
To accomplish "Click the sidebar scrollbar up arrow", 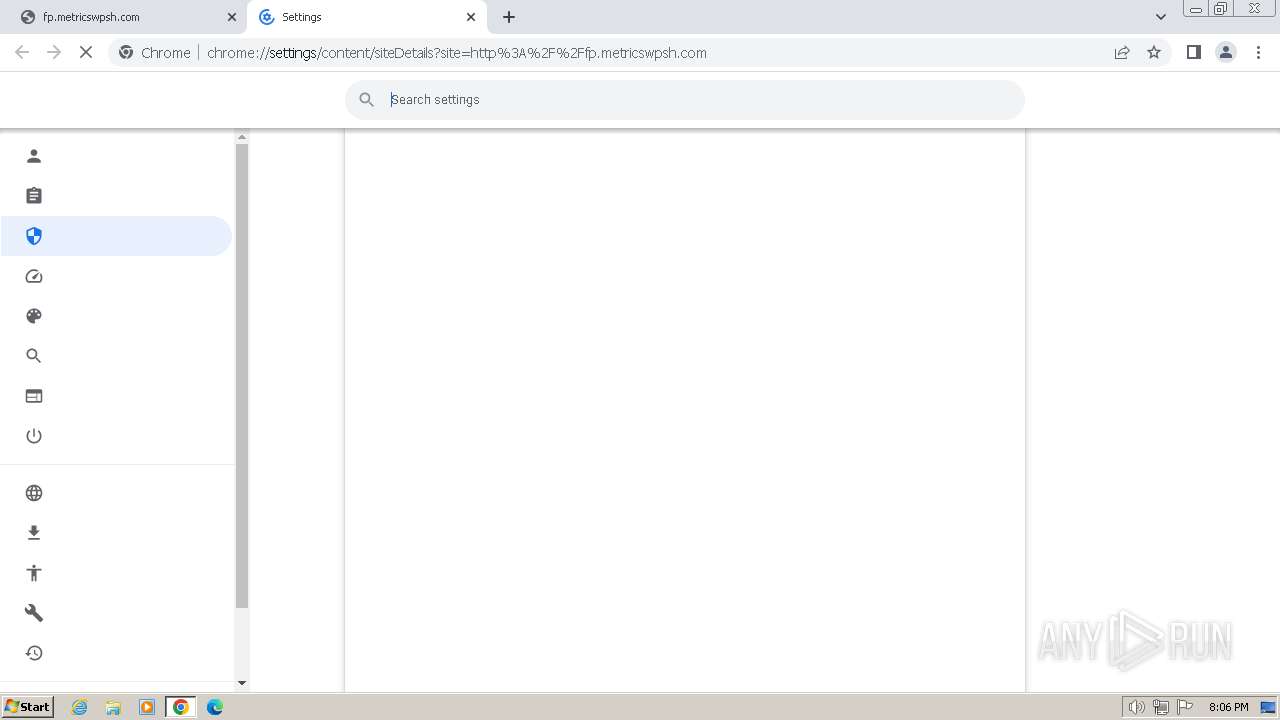I will point(241,136).
